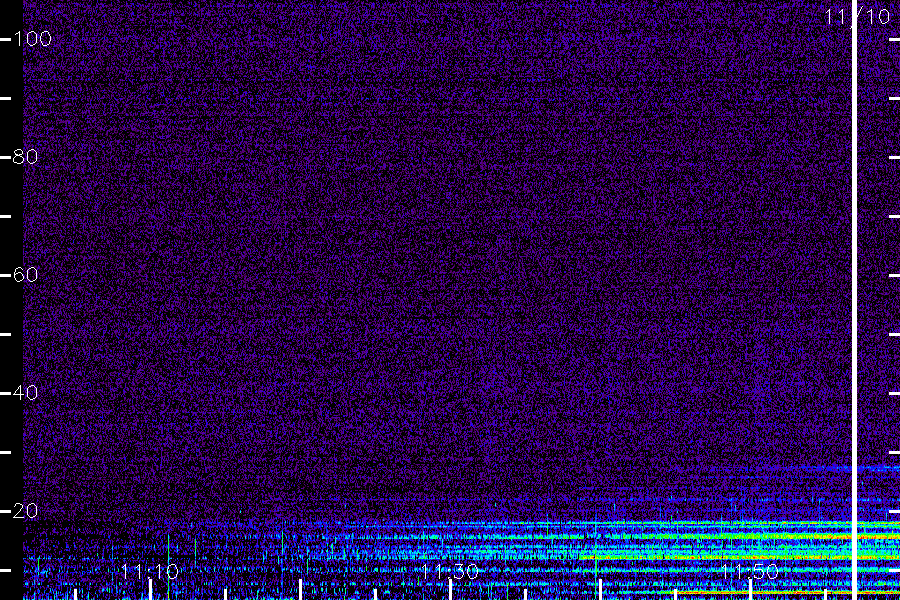
Task: Click the vertical white date marker line
Action: click(x=854, y=300)
